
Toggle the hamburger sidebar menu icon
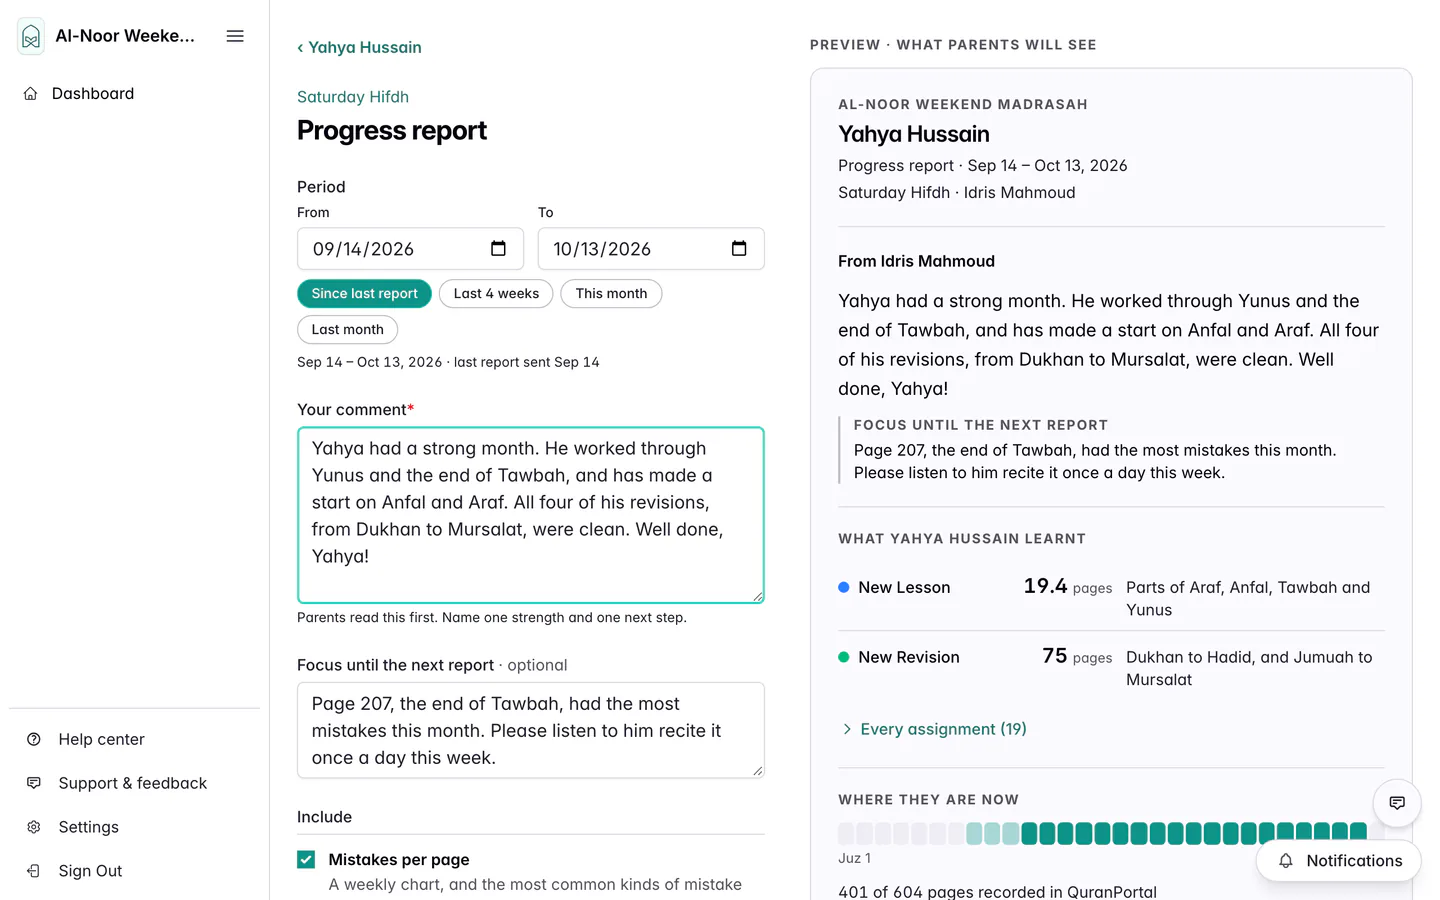click(235, 36)
